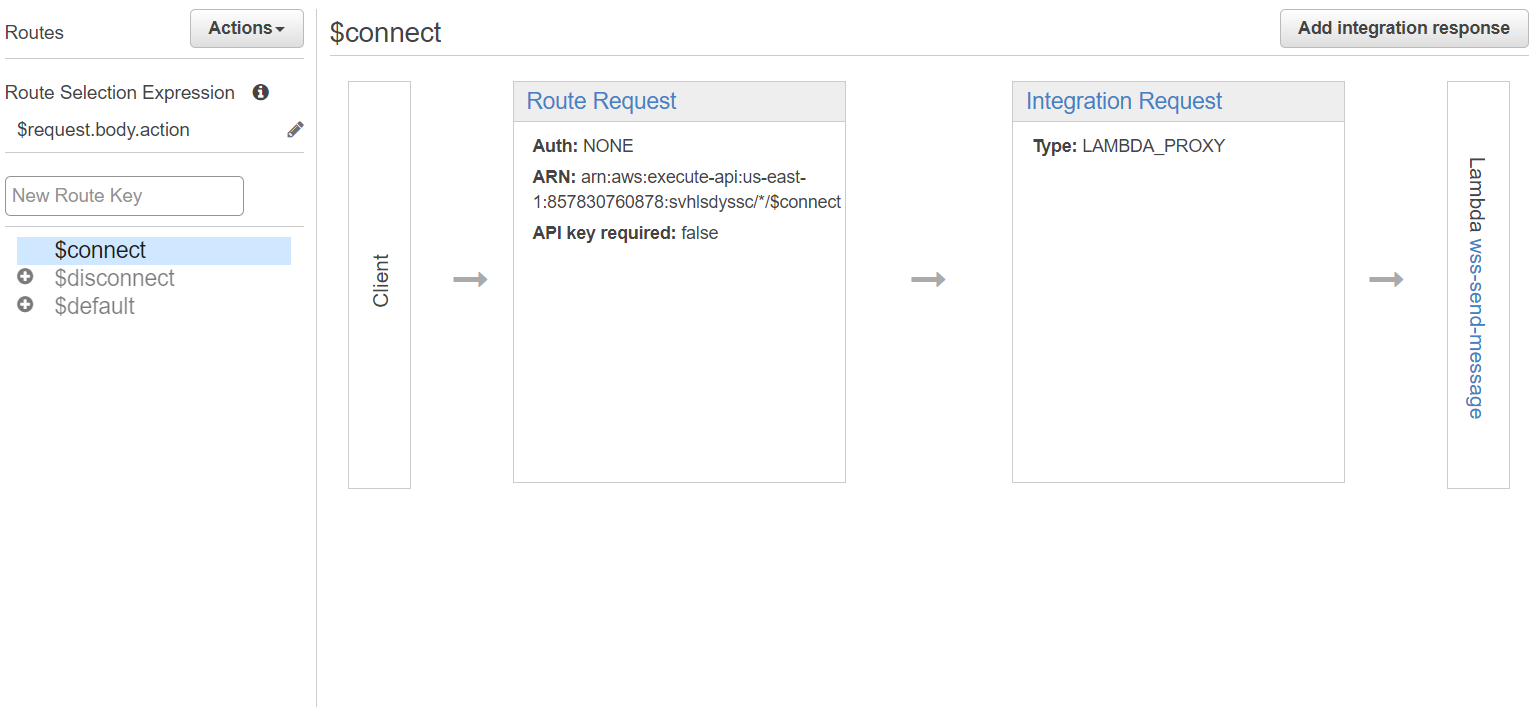Click the Client box
This screenshot has height=707, width=1540.
[x=379, y=284]
